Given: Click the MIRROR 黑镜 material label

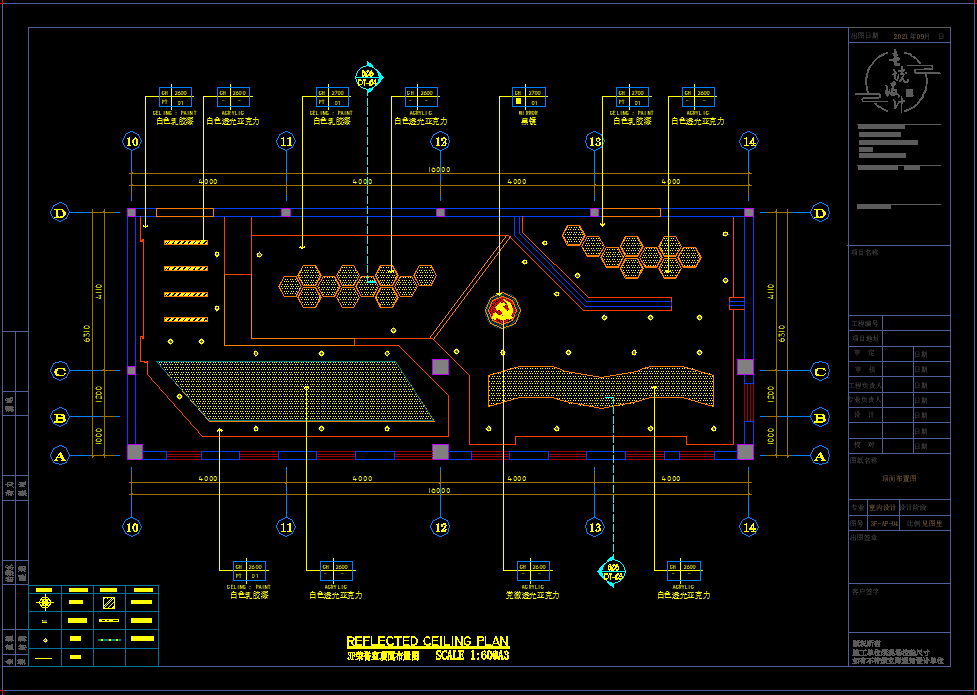Looking at the screenshot, I should (x=528, y=117).
